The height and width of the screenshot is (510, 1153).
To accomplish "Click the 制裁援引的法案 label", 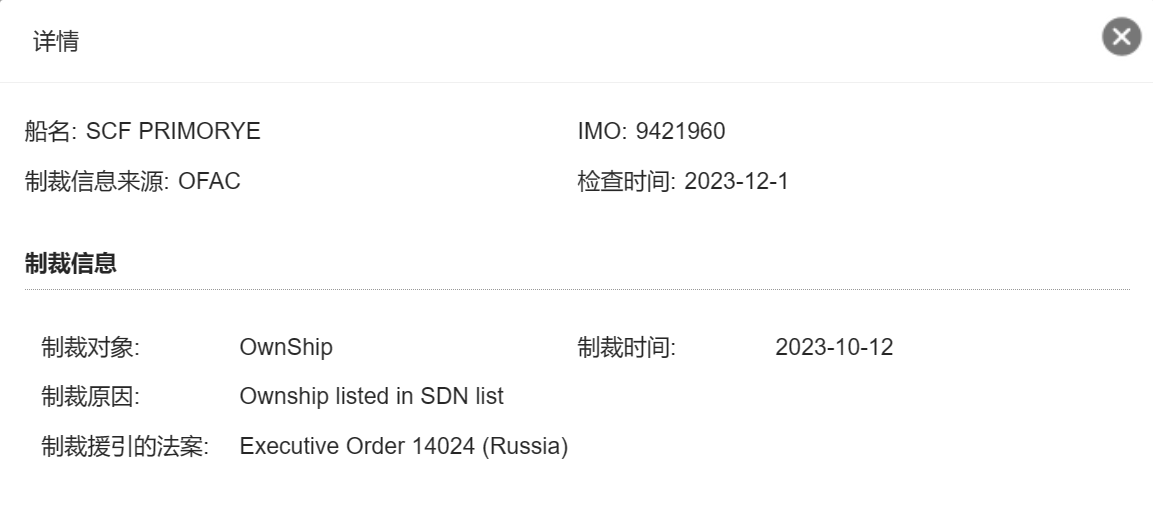I will (x=125, y=446).
